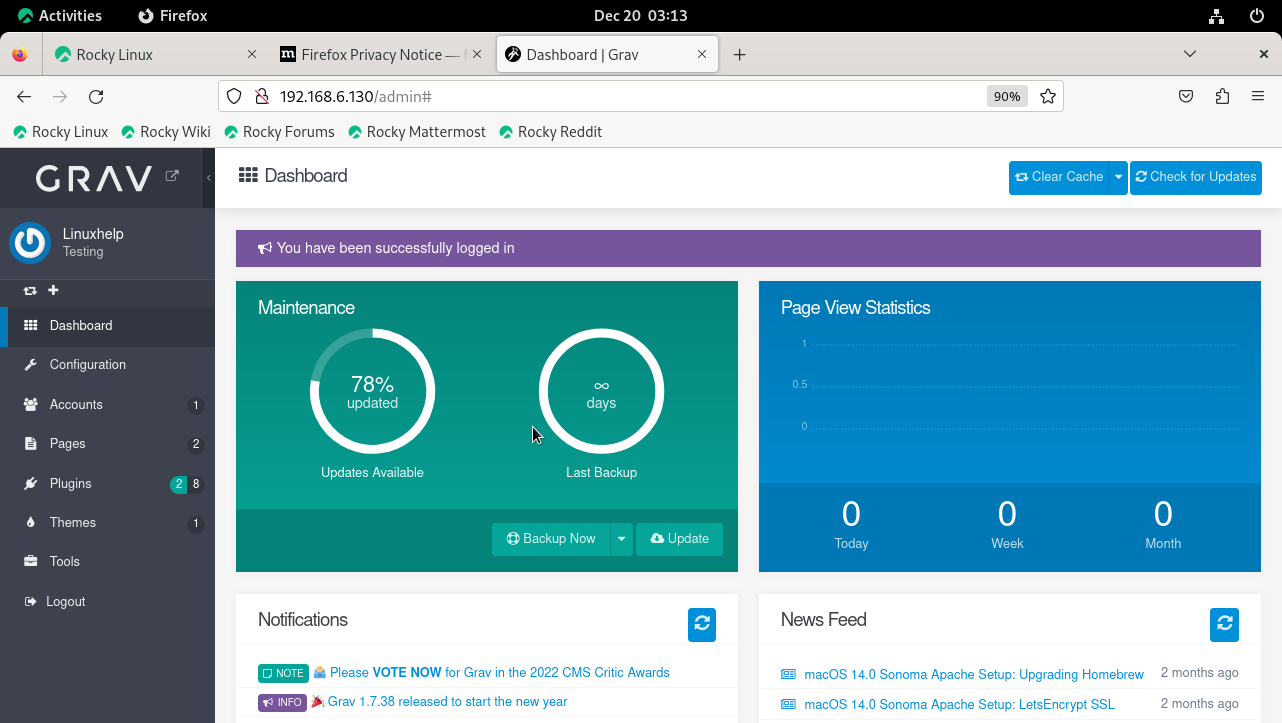Click the 90% zoom level indicator
The height and width of the screenshot is (723, 1282).
1007,96
